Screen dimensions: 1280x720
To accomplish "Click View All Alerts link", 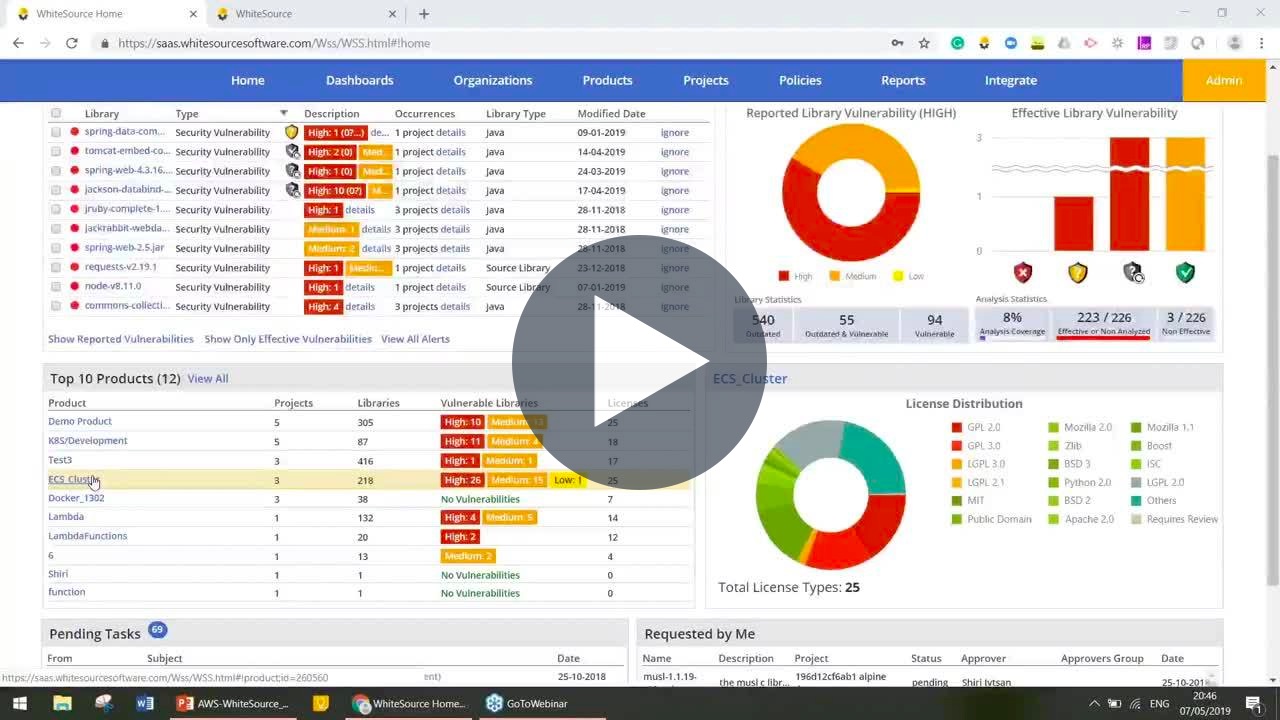I will click(415, 339).
